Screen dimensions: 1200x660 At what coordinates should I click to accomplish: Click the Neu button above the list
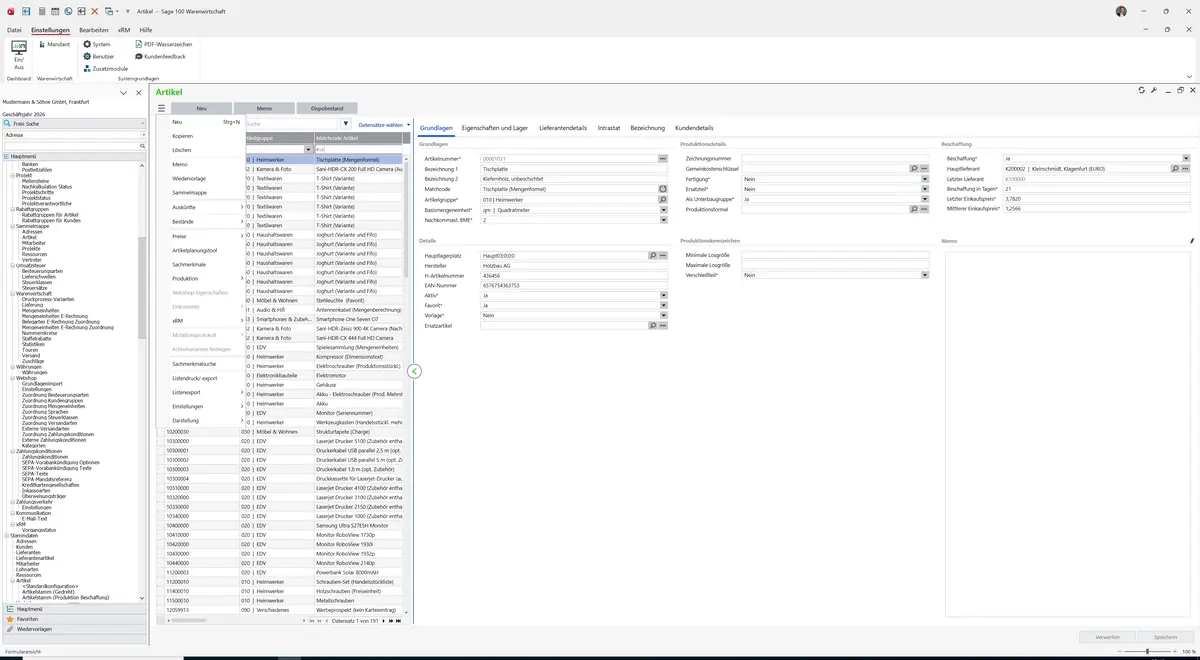[201, 108]
